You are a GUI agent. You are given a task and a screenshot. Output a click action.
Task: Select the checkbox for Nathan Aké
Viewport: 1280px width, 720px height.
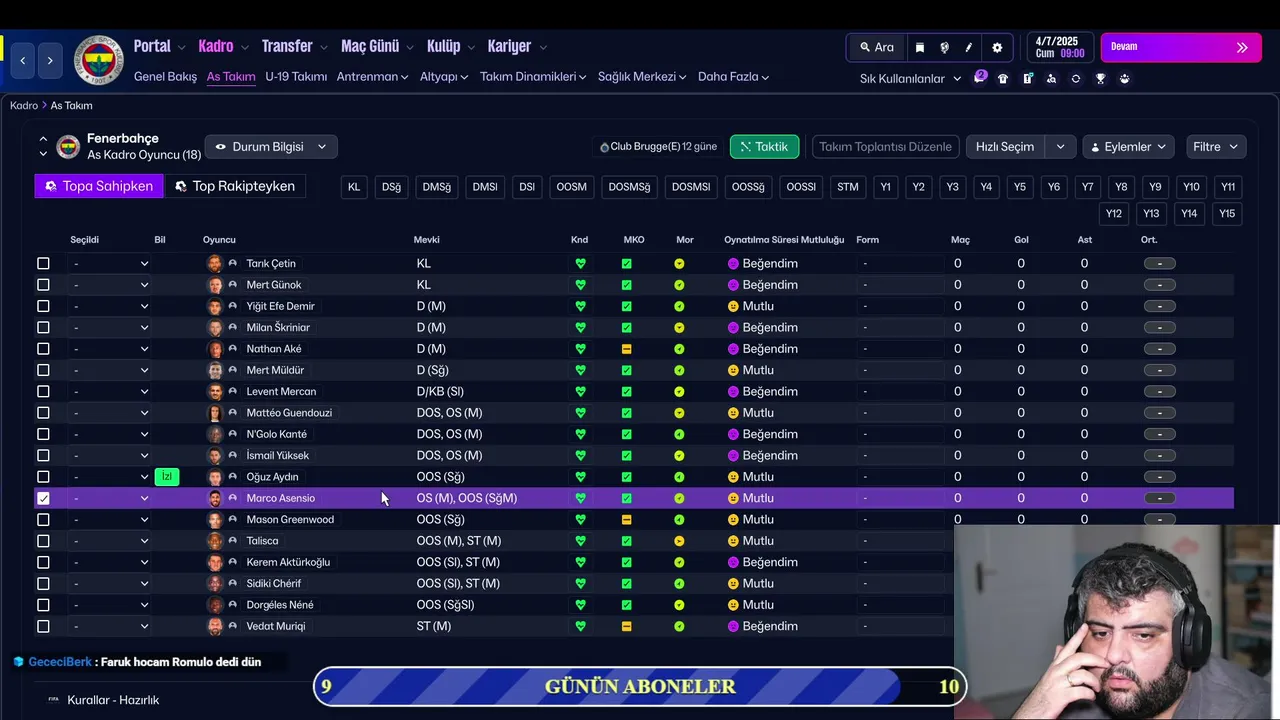click(x=43, y=349)
